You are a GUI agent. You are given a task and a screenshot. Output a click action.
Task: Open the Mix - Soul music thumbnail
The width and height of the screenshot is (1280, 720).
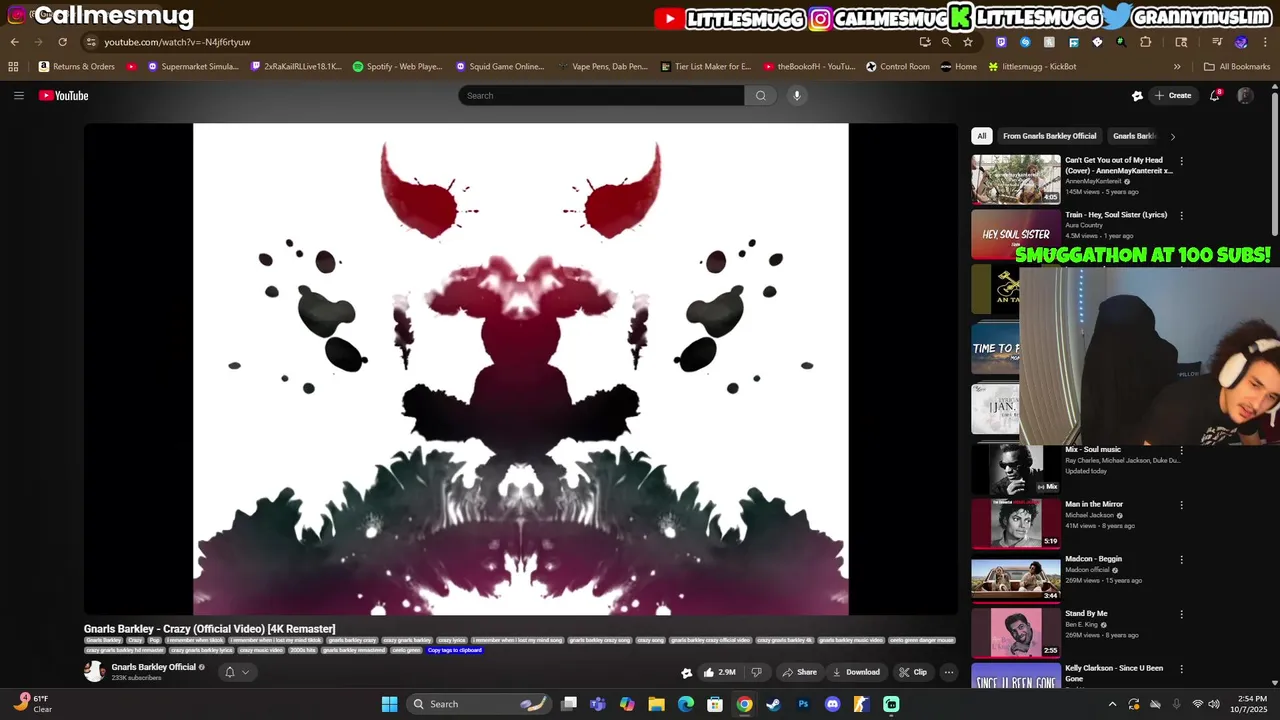tap(1016, 469)
